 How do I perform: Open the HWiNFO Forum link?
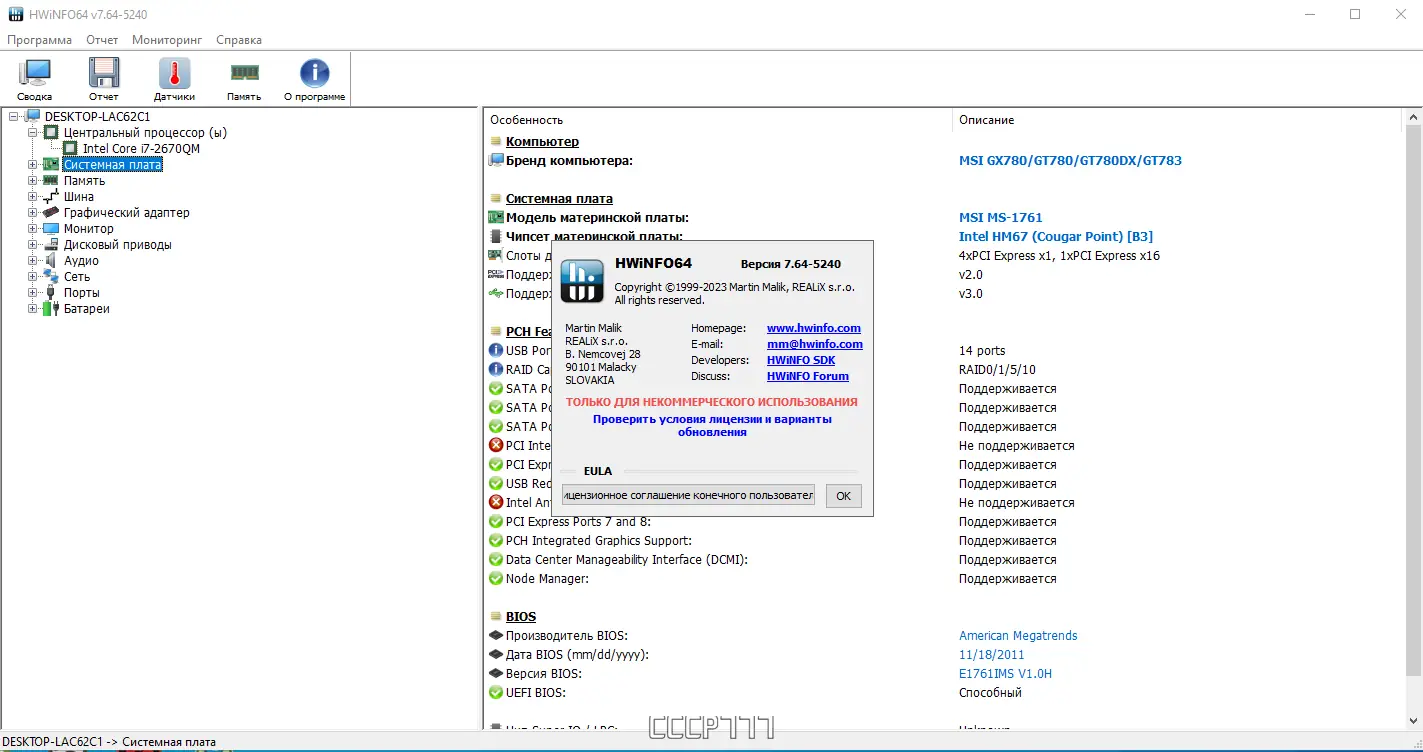[808, 376]
